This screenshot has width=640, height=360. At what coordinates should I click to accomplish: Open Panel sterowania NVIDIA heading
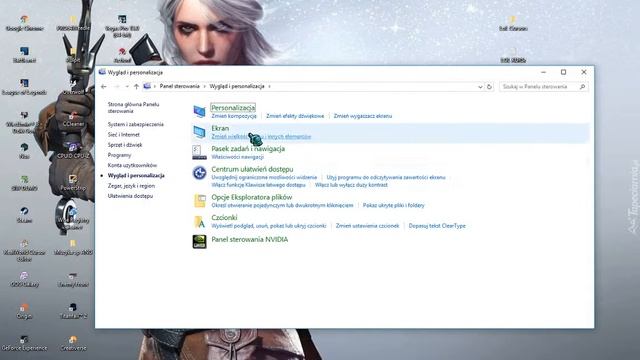pyautogui.click(x=249, y=239)
